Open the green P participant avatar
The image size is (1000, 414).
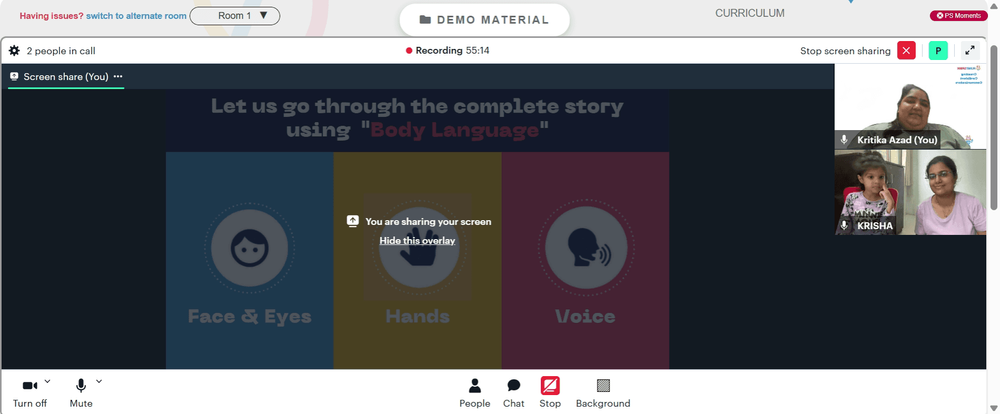938,50
